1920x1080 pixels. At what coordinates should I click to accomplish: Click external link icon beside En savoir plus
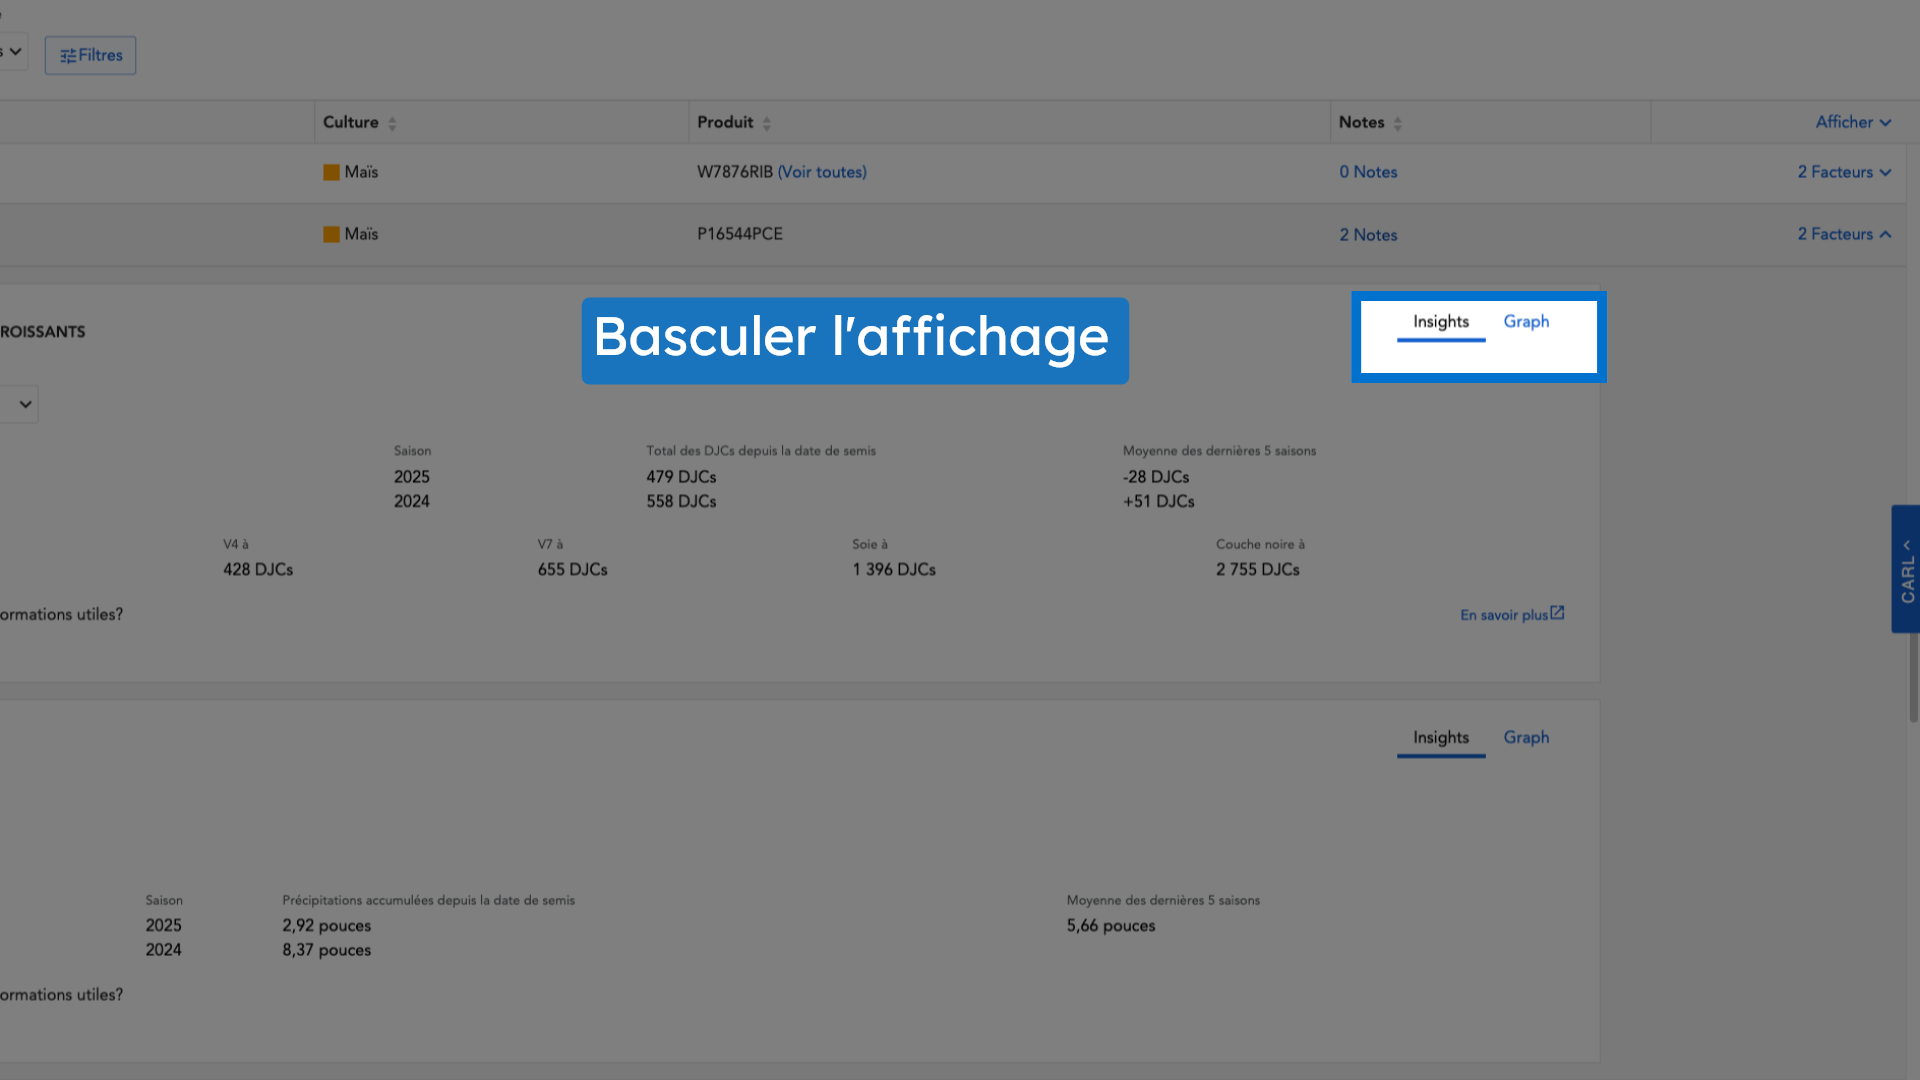(1557, 613)
